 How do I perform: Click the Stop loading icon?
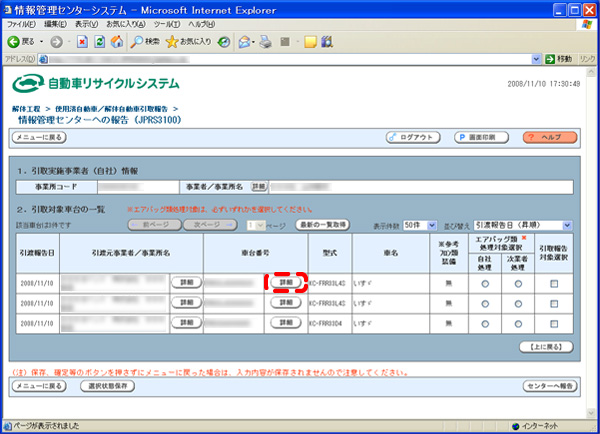tap(82, 42)
